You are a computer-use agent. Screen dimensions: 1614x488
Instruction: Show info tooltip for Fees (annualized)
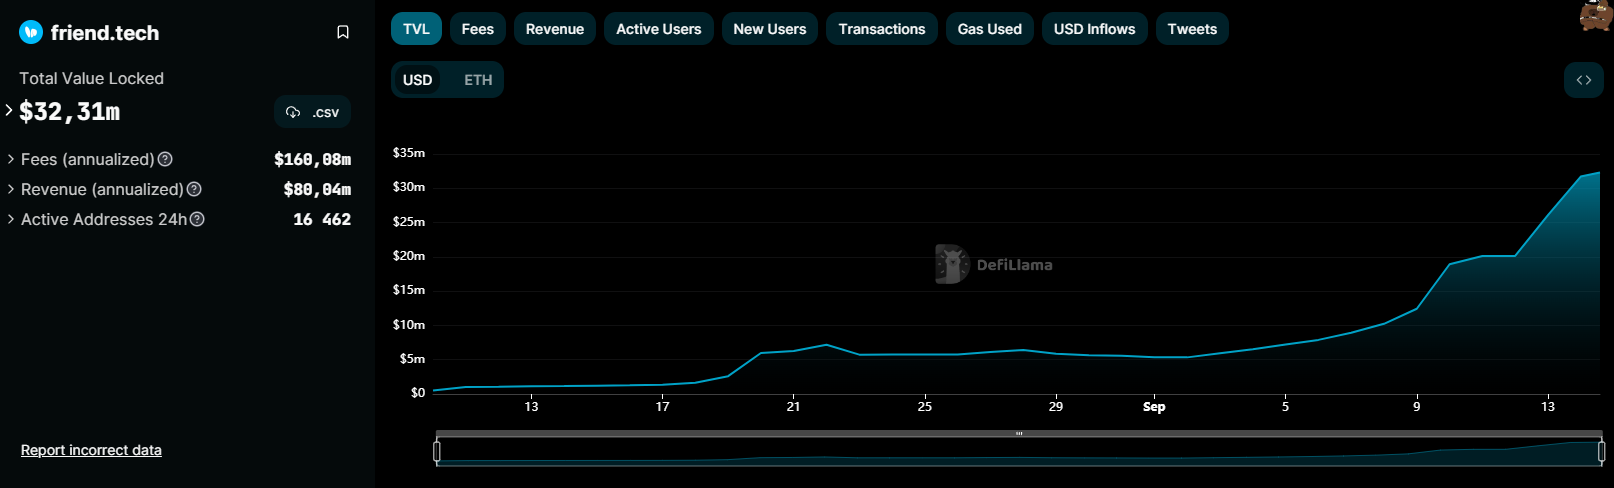166,159
